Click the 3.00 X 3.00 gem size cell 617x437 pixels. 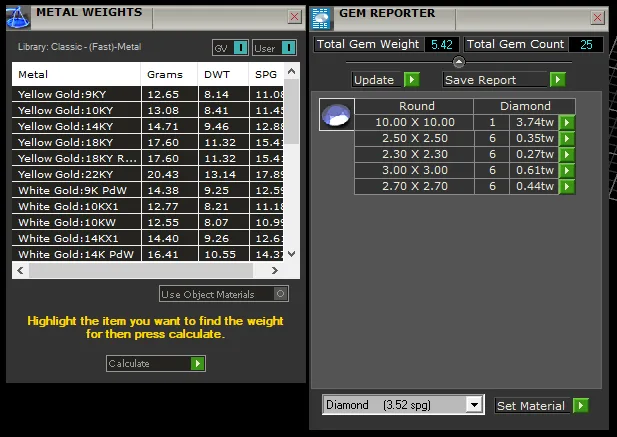click(x=414, y=170)
